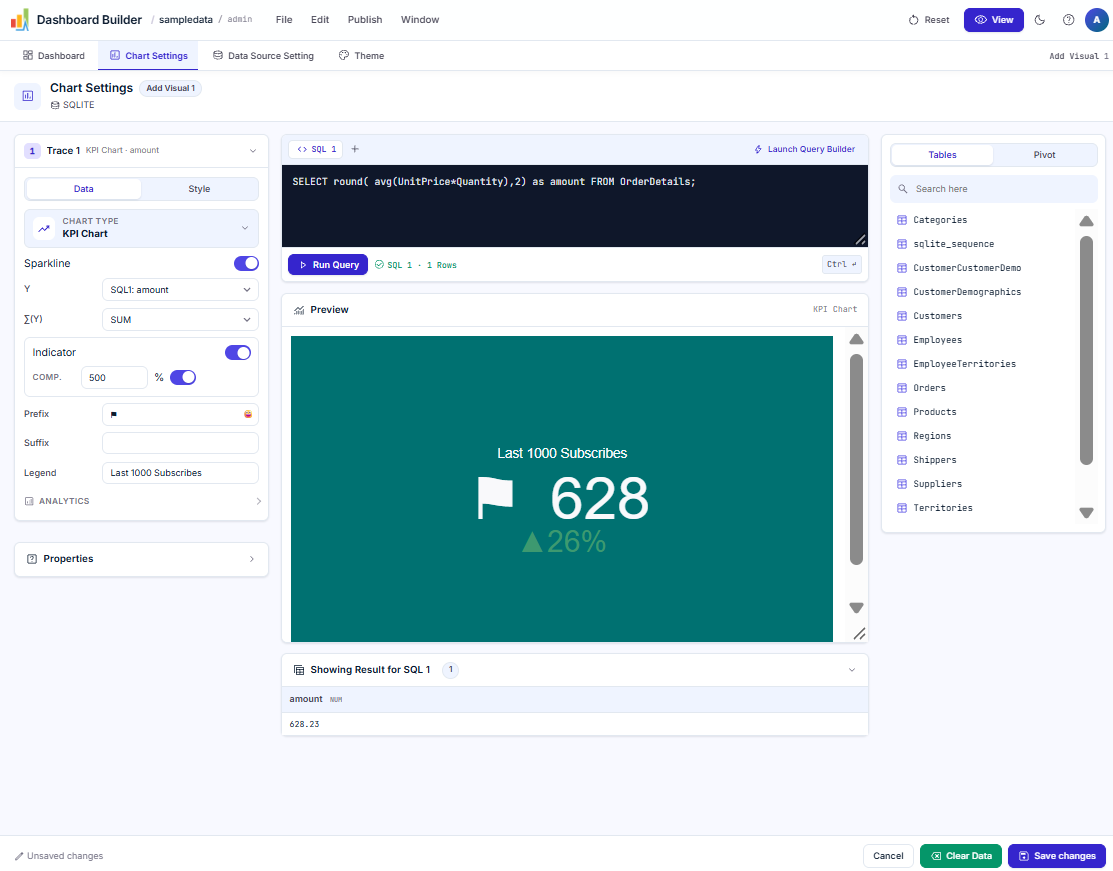1113x871 pixels.
Task: Add a new SQL tab with plus icon
Action: click(355, 149)
